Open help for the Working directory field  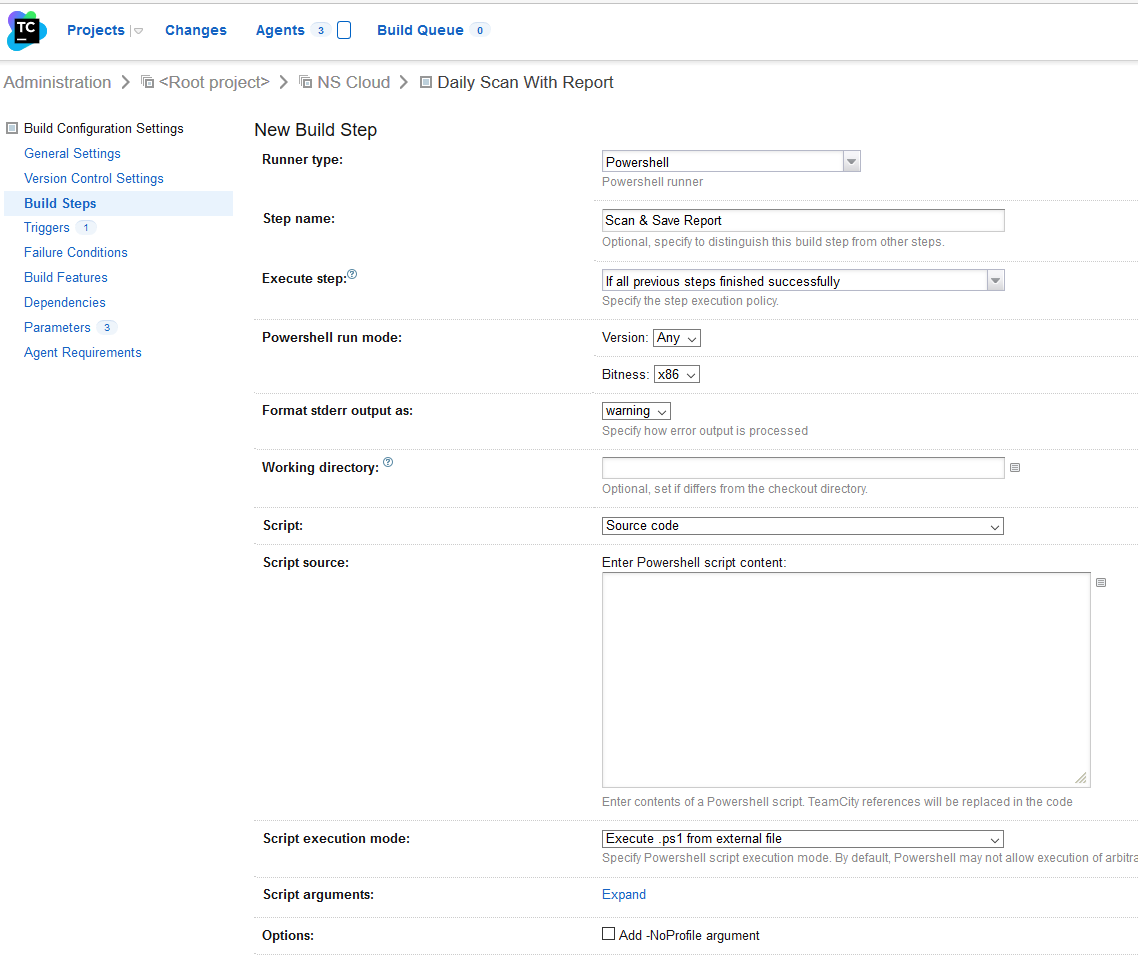pos(388,461)
